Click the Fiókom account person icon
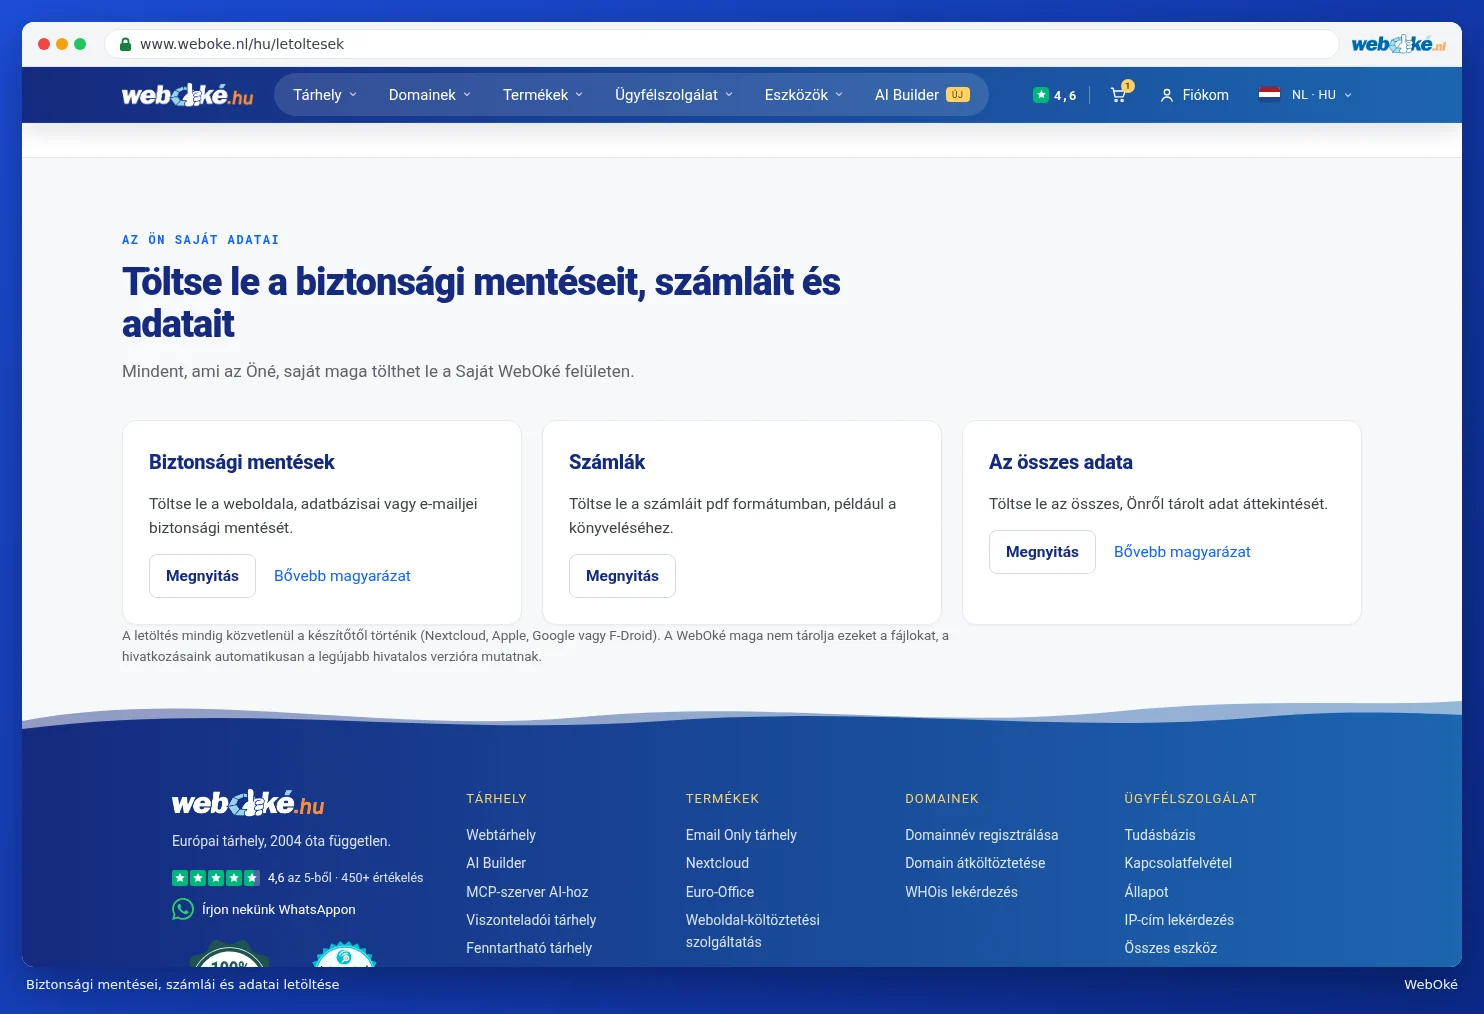The width and height of the screenshot is (1484, 1014). tap(1166, 95)
